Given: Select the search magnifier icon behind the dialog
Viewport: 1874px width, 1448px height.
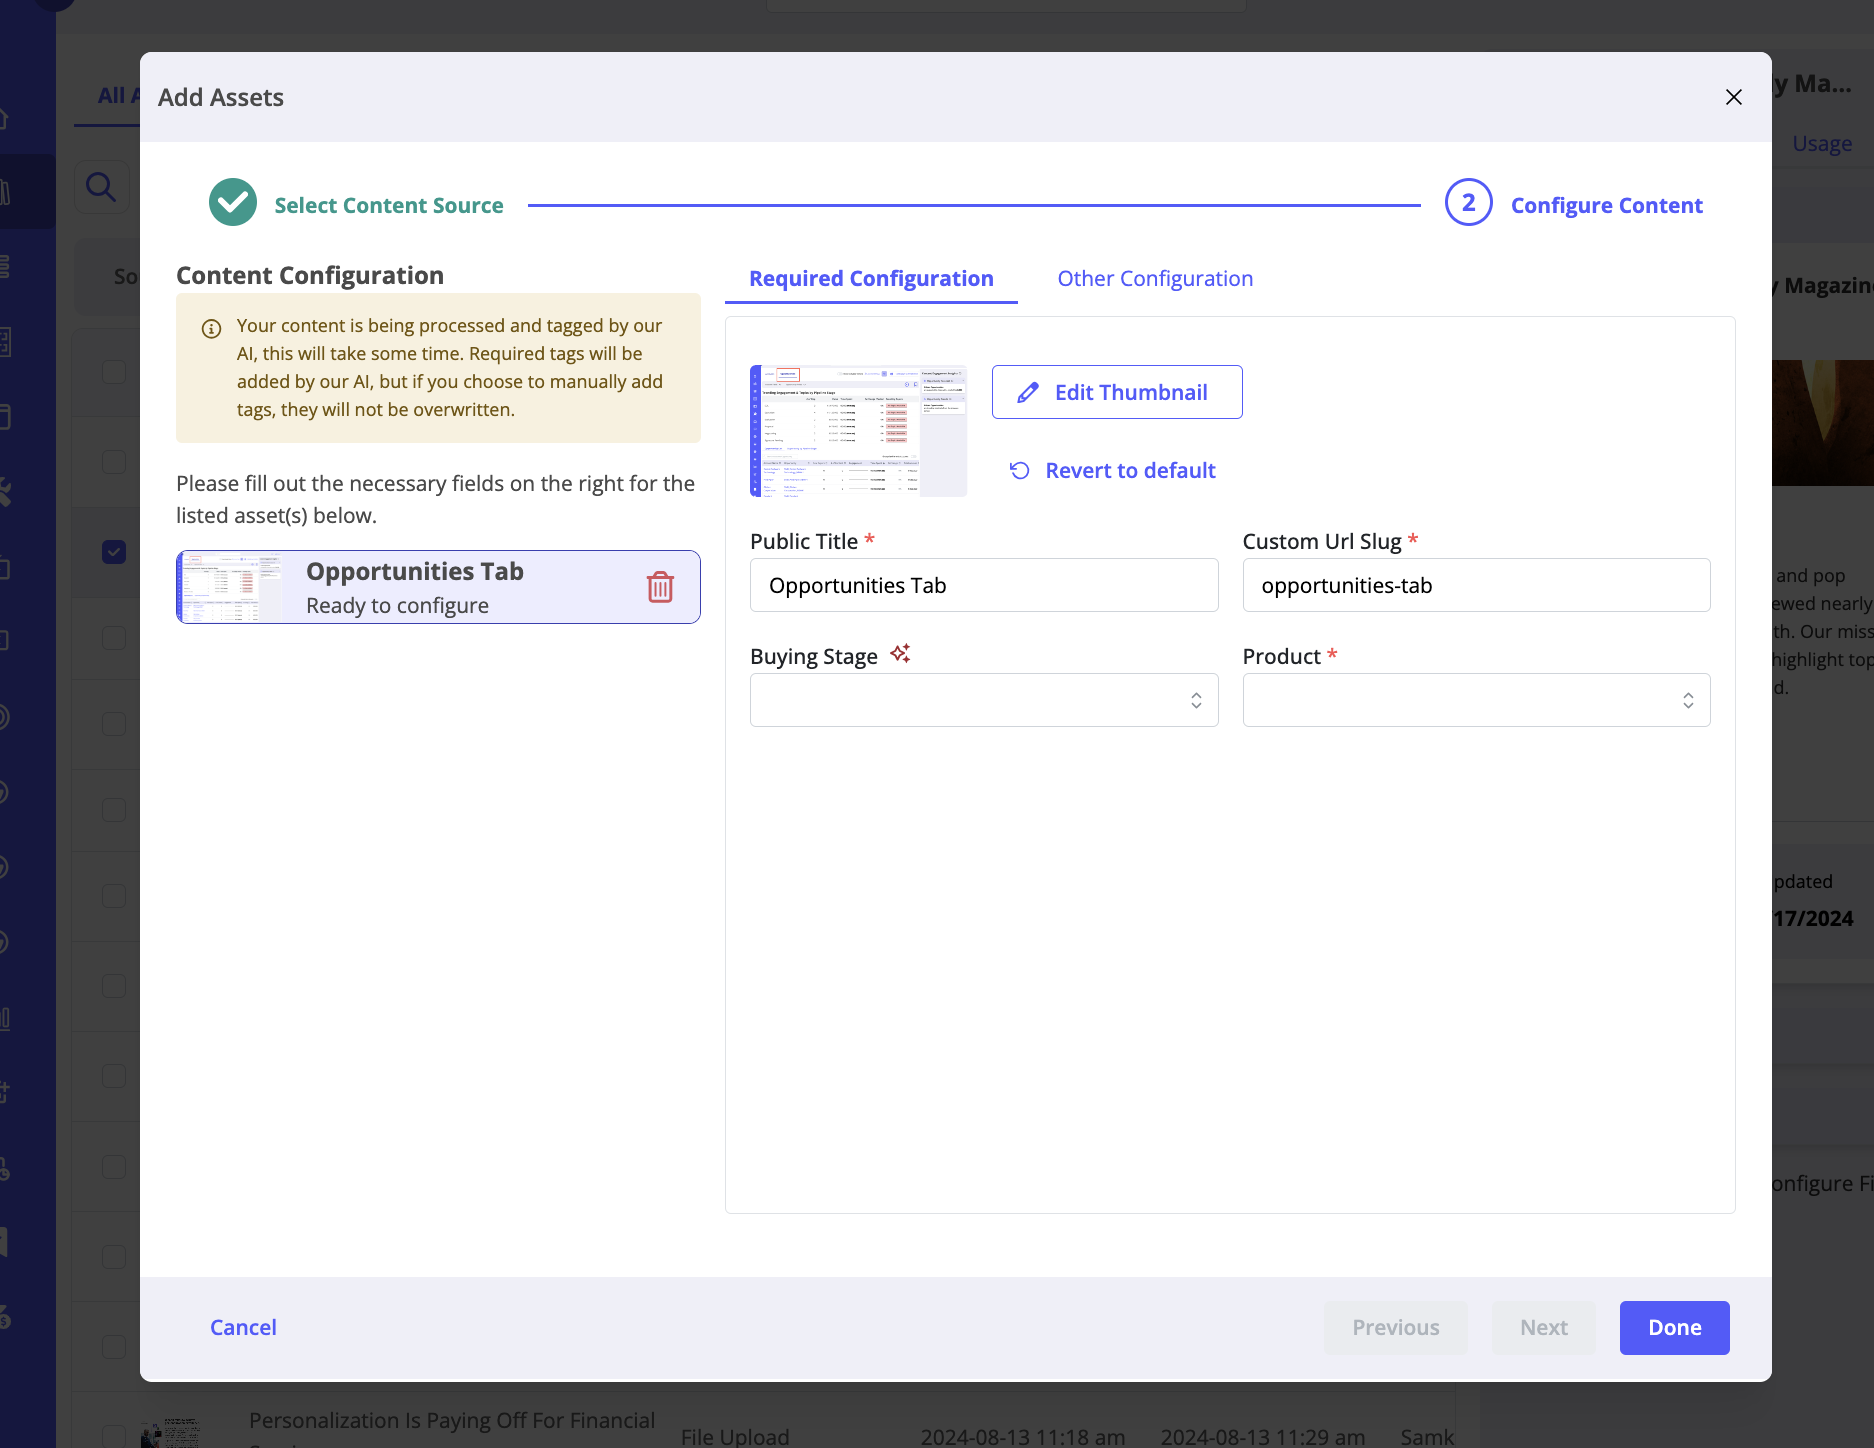Looking at the screenshot, I should tap(101, 186).
